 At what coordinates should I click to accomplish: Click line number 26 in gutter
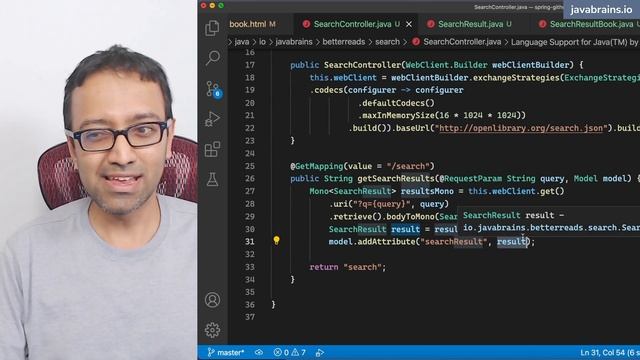[x=250, y=178]
